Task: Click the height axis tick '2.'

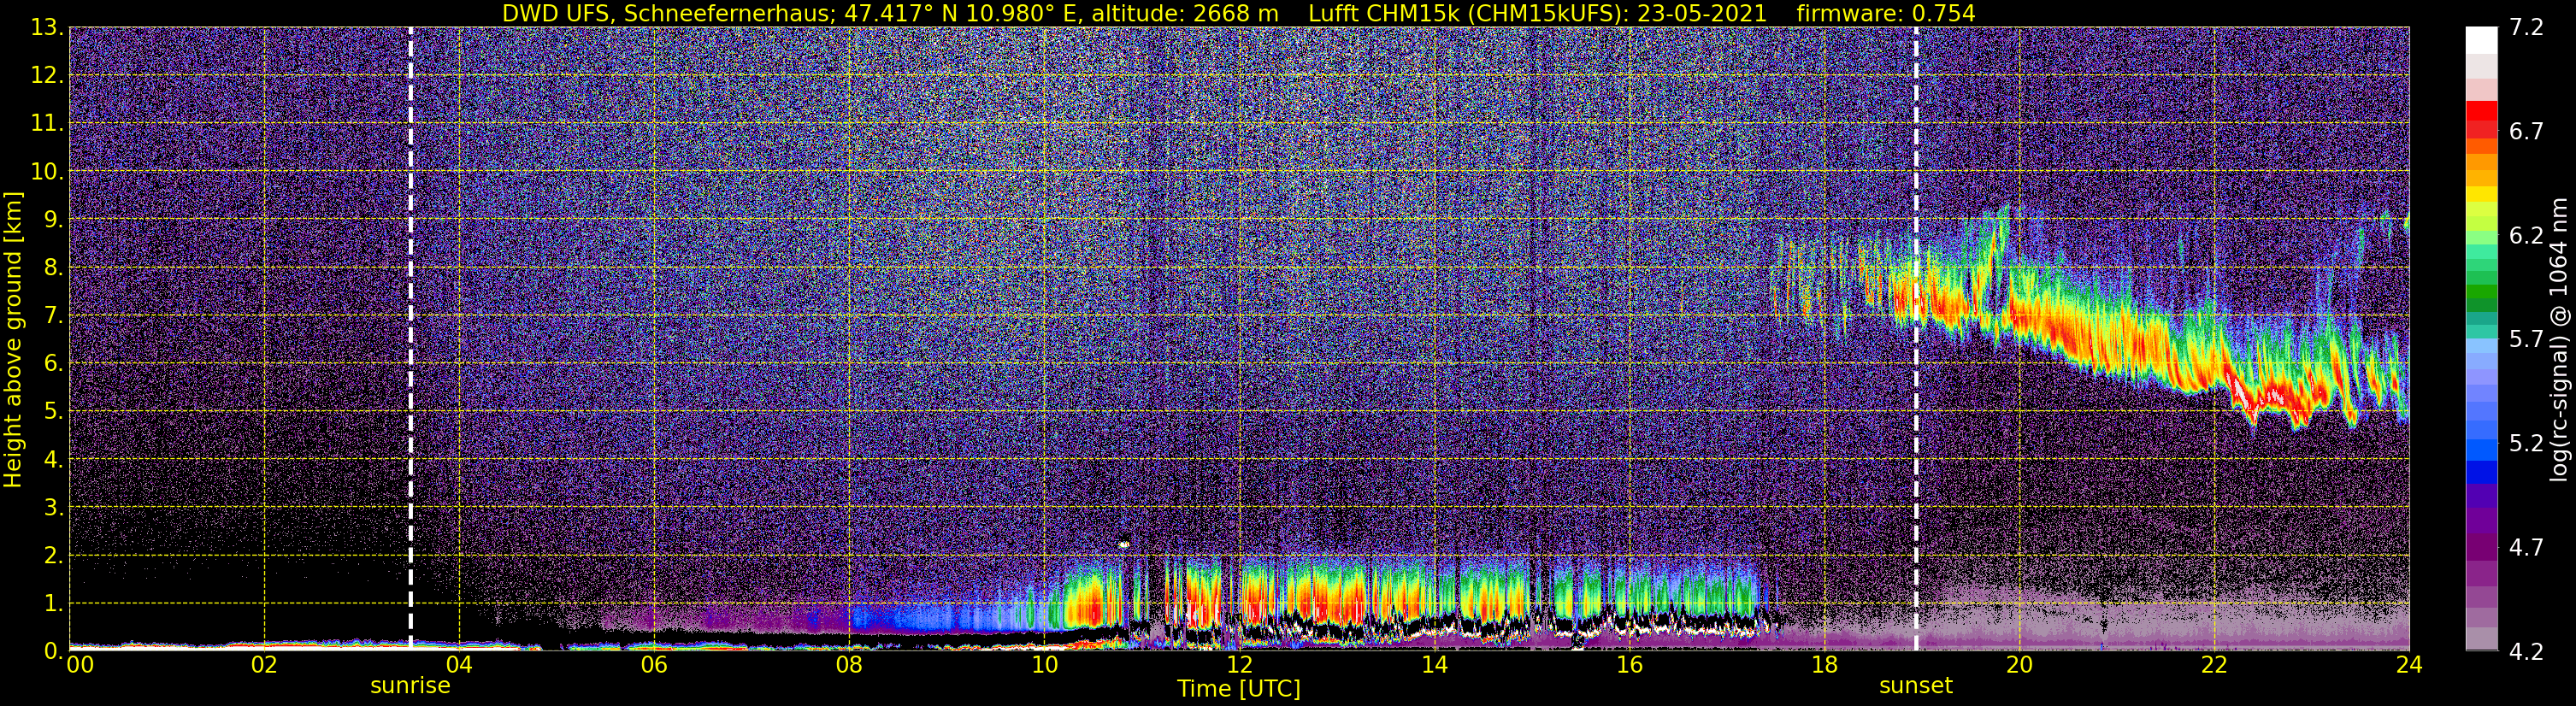Action: tap(54, 556)
